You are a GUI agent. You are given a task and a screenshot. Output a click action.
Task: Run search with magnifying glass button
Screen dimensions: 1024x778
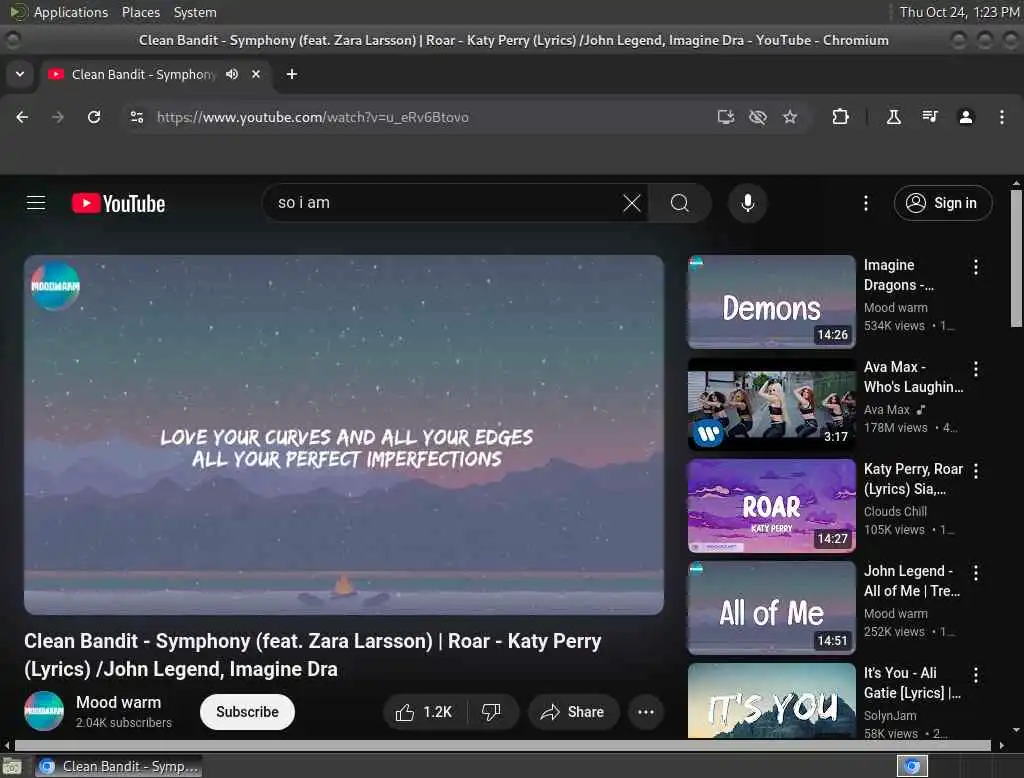click(680, 203)
